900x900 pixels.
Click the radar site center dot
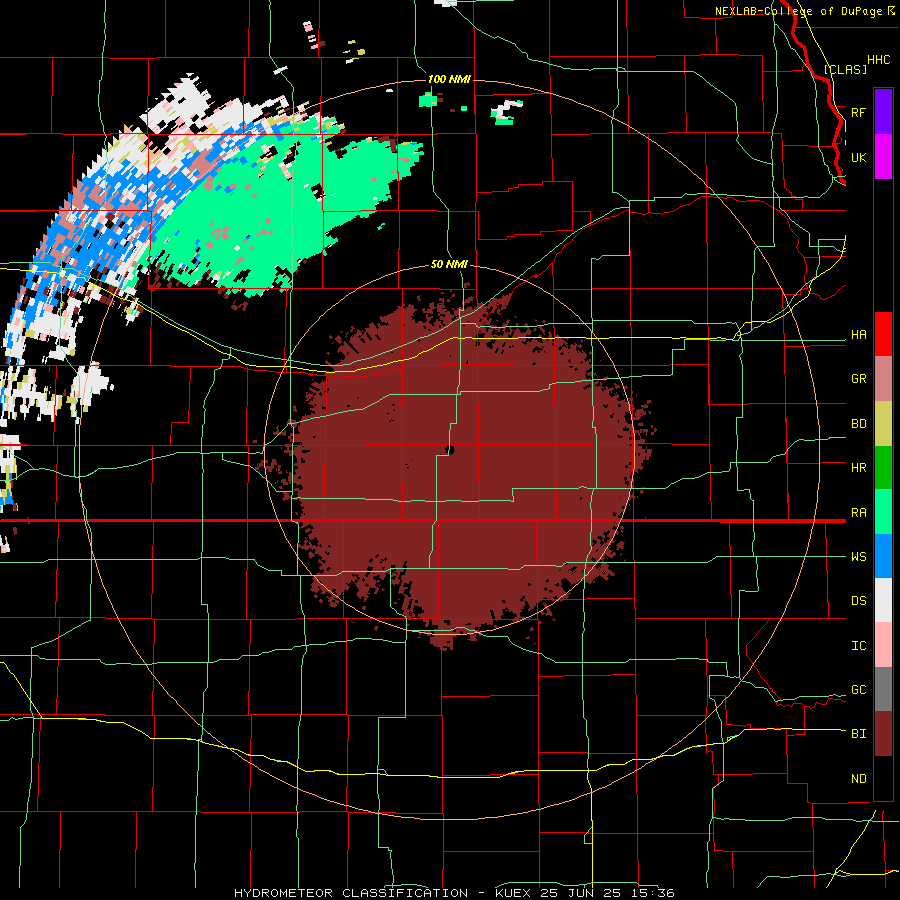(450, 450)
